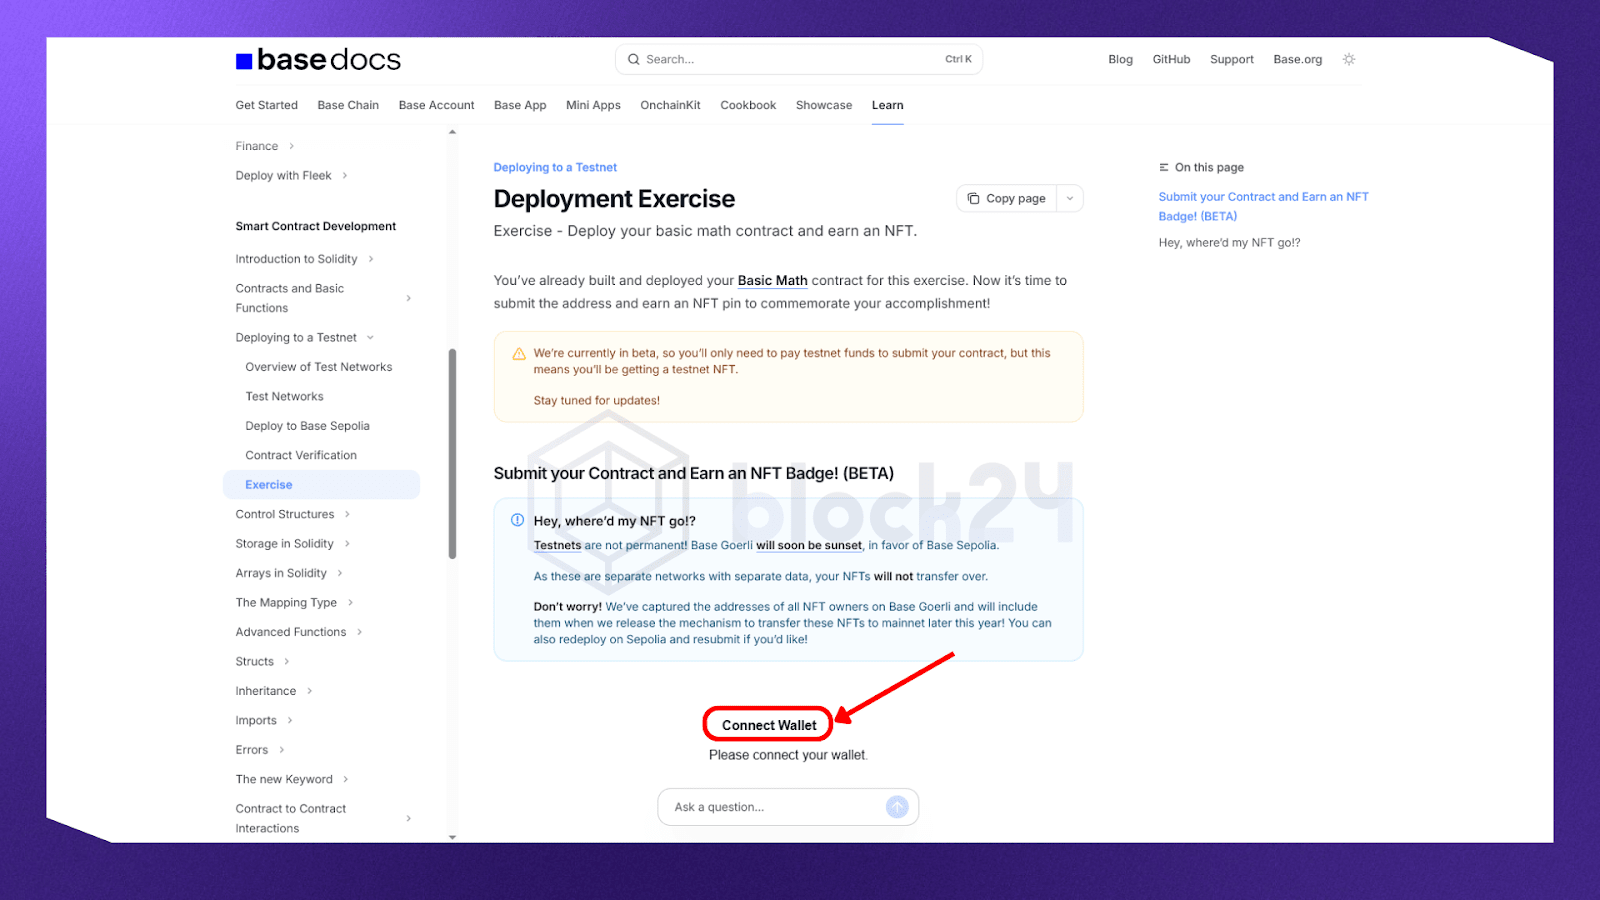Collapse the Deploying to a Testnet section
Viewport: 1600px width, 900px height.
click(370, 338)
